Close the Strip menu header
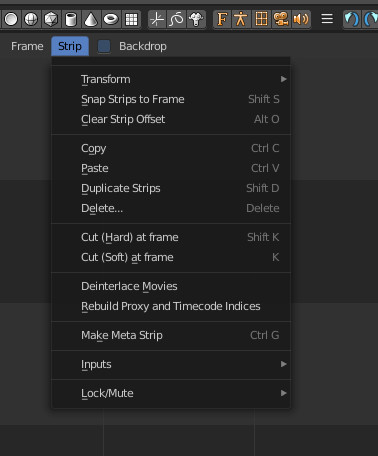Screen dimensions: 378x456 70,46
